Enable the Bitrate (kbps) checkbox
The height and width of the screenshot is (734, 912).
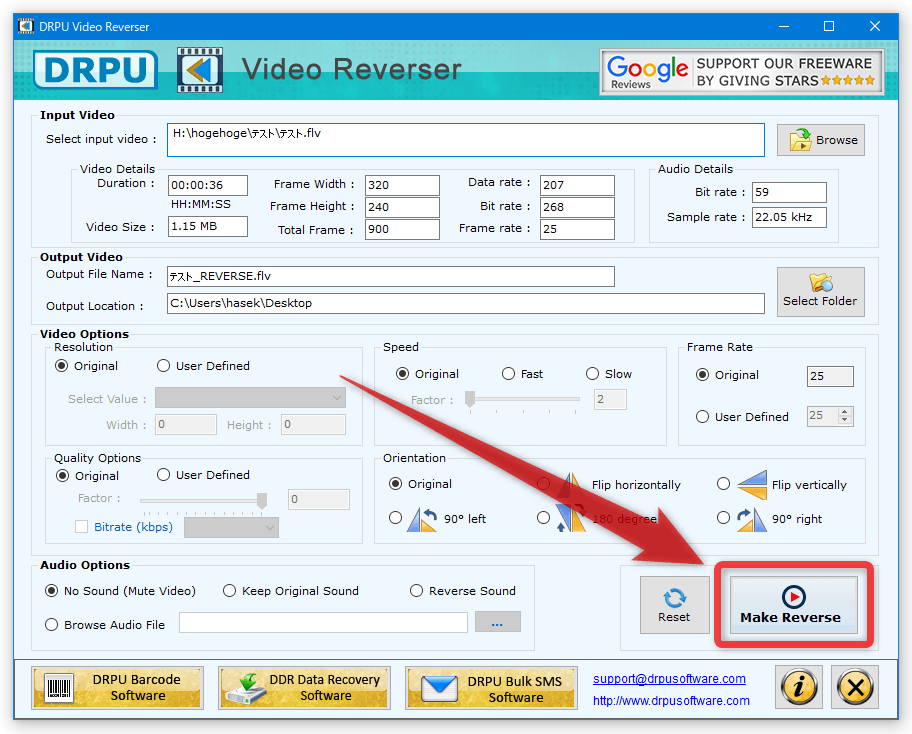81,527
